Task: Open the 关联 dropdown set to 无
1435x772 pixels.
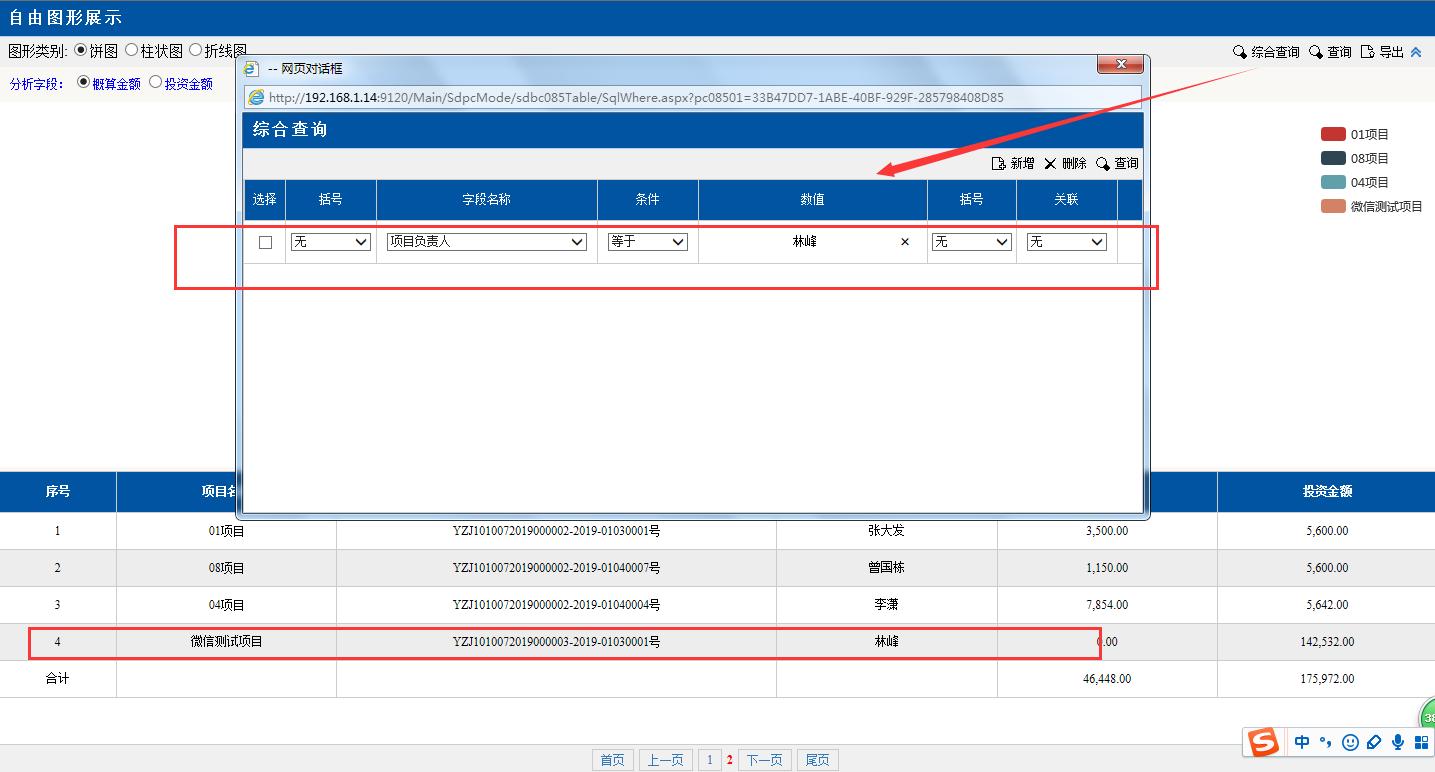Action: tap(1066, 242)
